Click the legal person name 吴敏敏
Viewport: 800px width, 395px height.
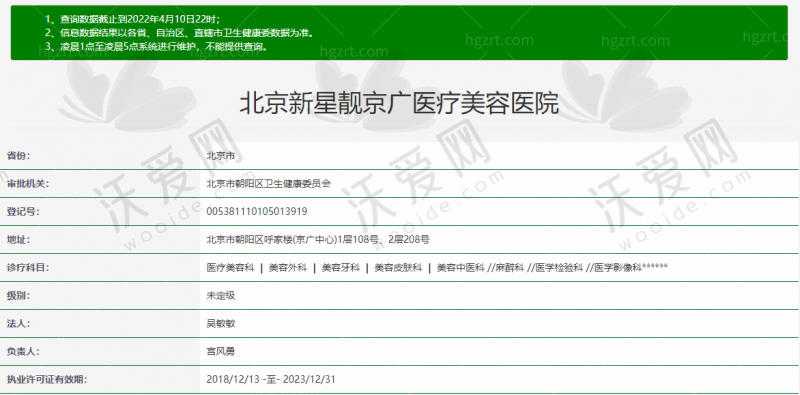221,324
